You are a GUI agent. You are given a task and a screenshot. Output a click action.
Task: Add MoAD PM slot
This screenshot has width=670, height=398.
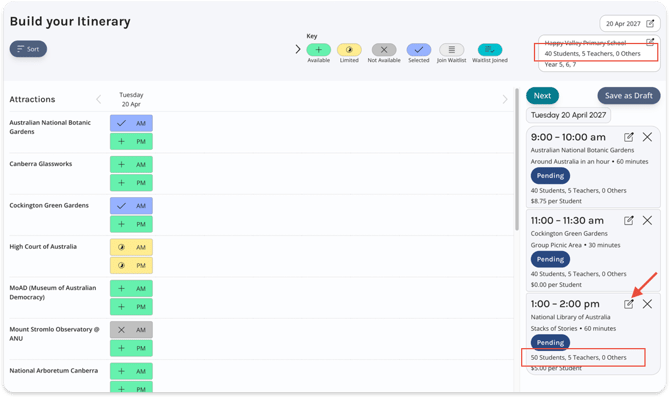(131, 307)
